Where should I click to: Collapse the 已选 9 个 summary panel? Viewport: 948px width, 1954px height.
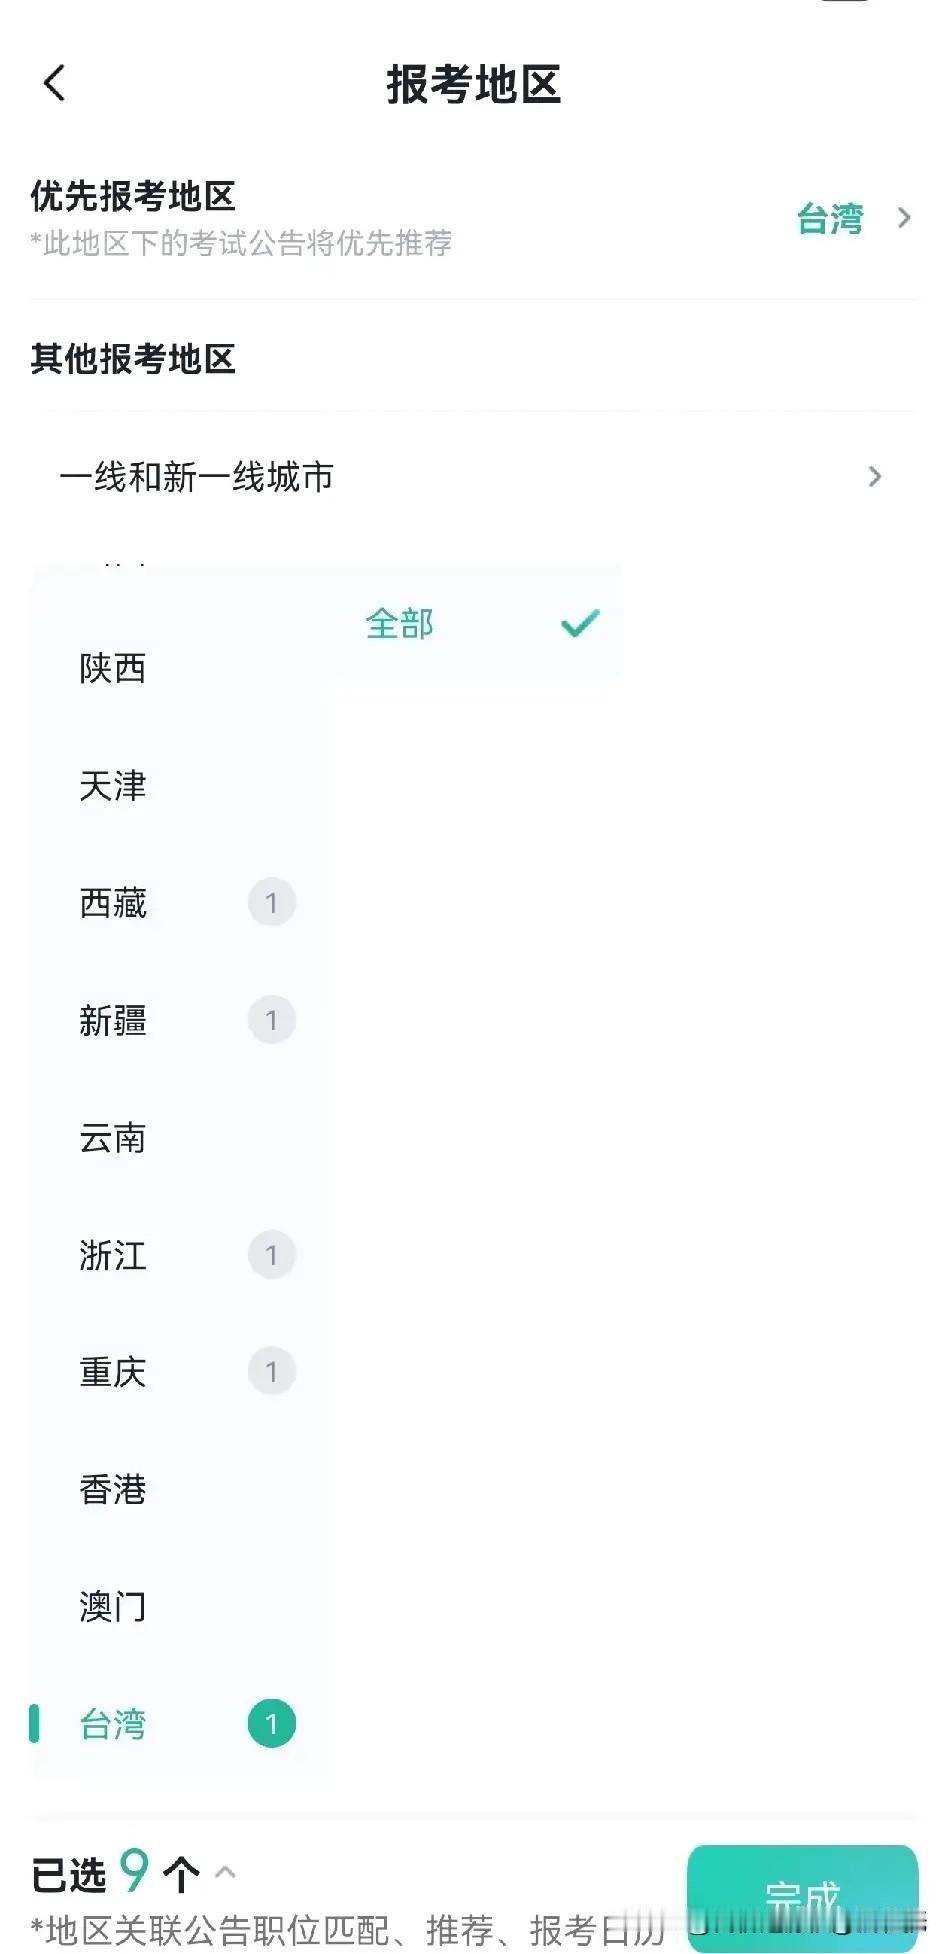pyautogui.click(x=227, y=1873)
